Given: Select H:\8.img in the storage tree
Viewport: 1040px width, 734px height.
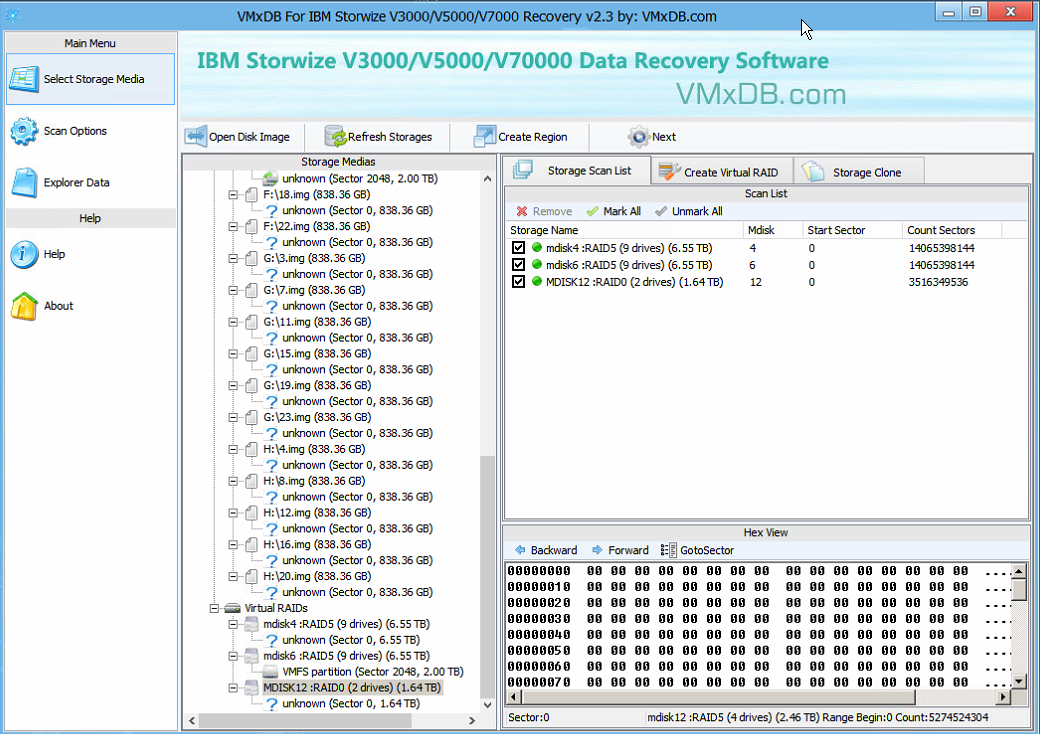Looking at the screenshot, I should pos(314,481).
